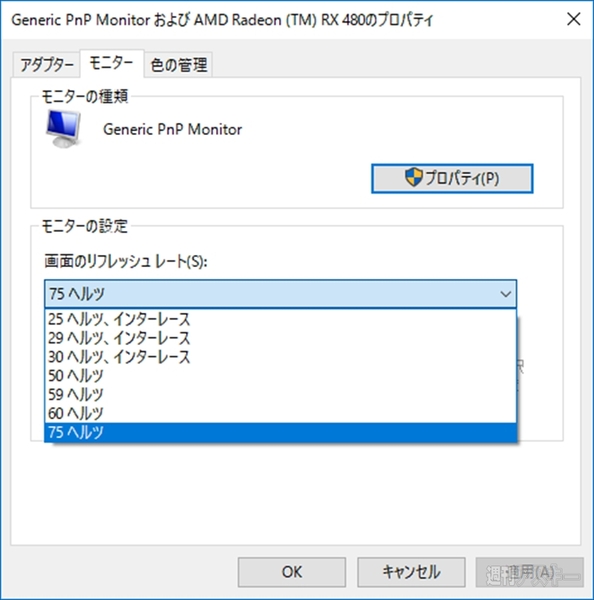Image resolution: width=594 pixels, height=600 pixels.
Task: Open the 色の管理 tab
Action: point(178,65)
